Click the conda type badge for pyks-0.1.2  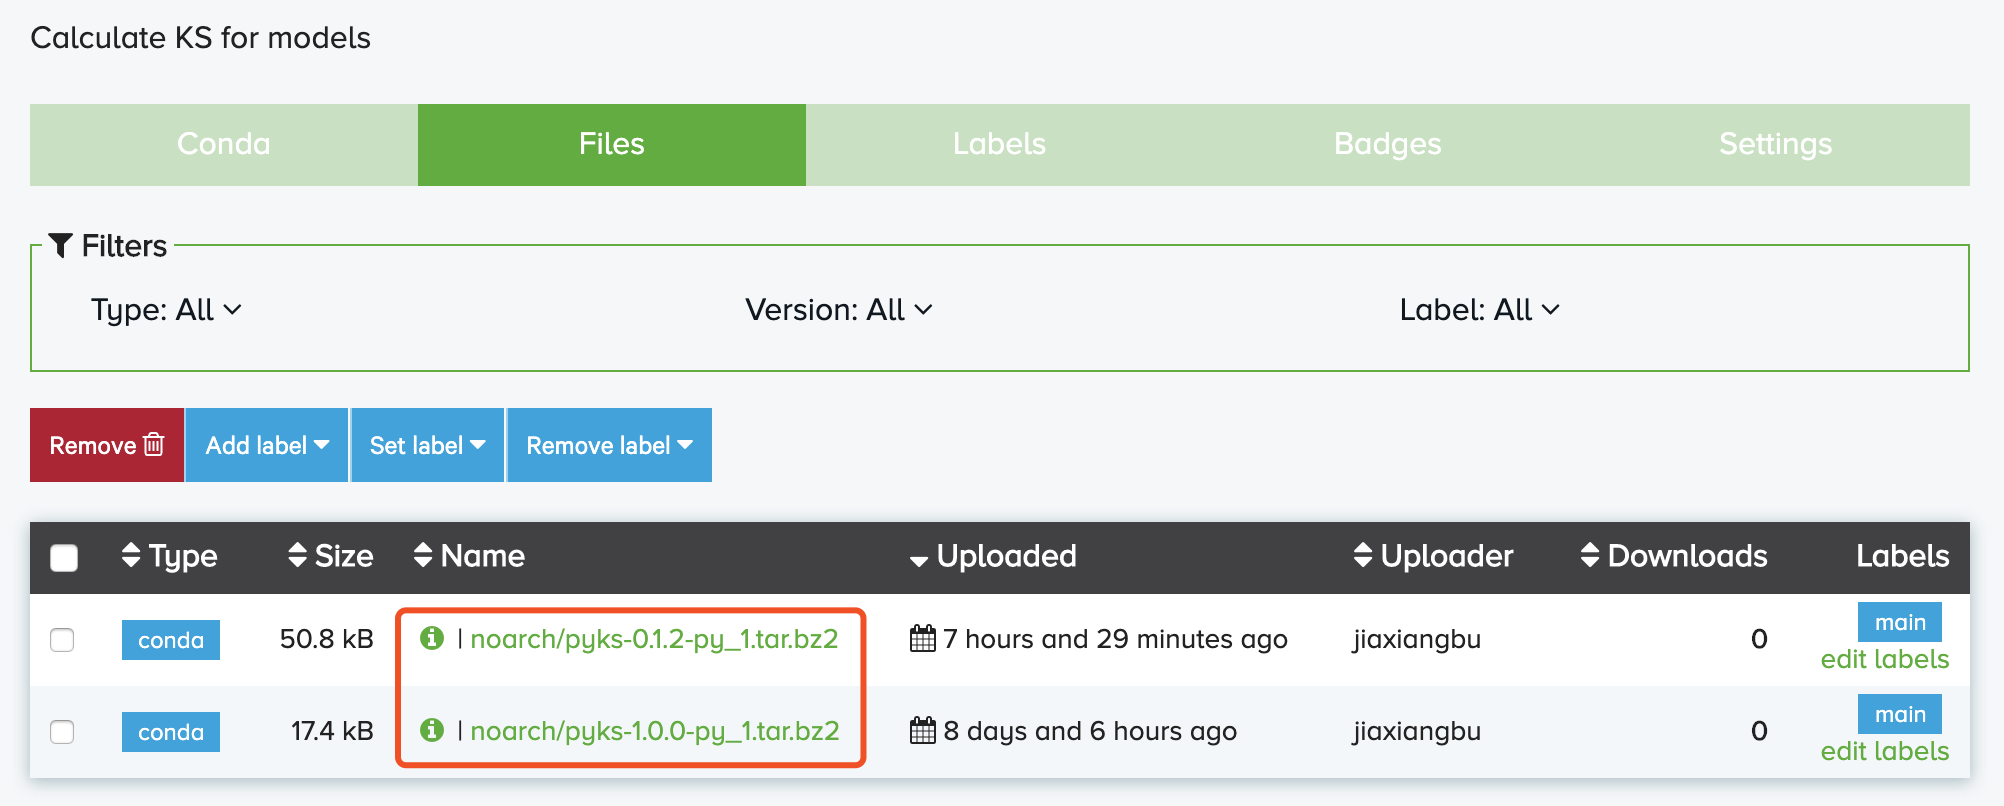[x=171, y=640]
